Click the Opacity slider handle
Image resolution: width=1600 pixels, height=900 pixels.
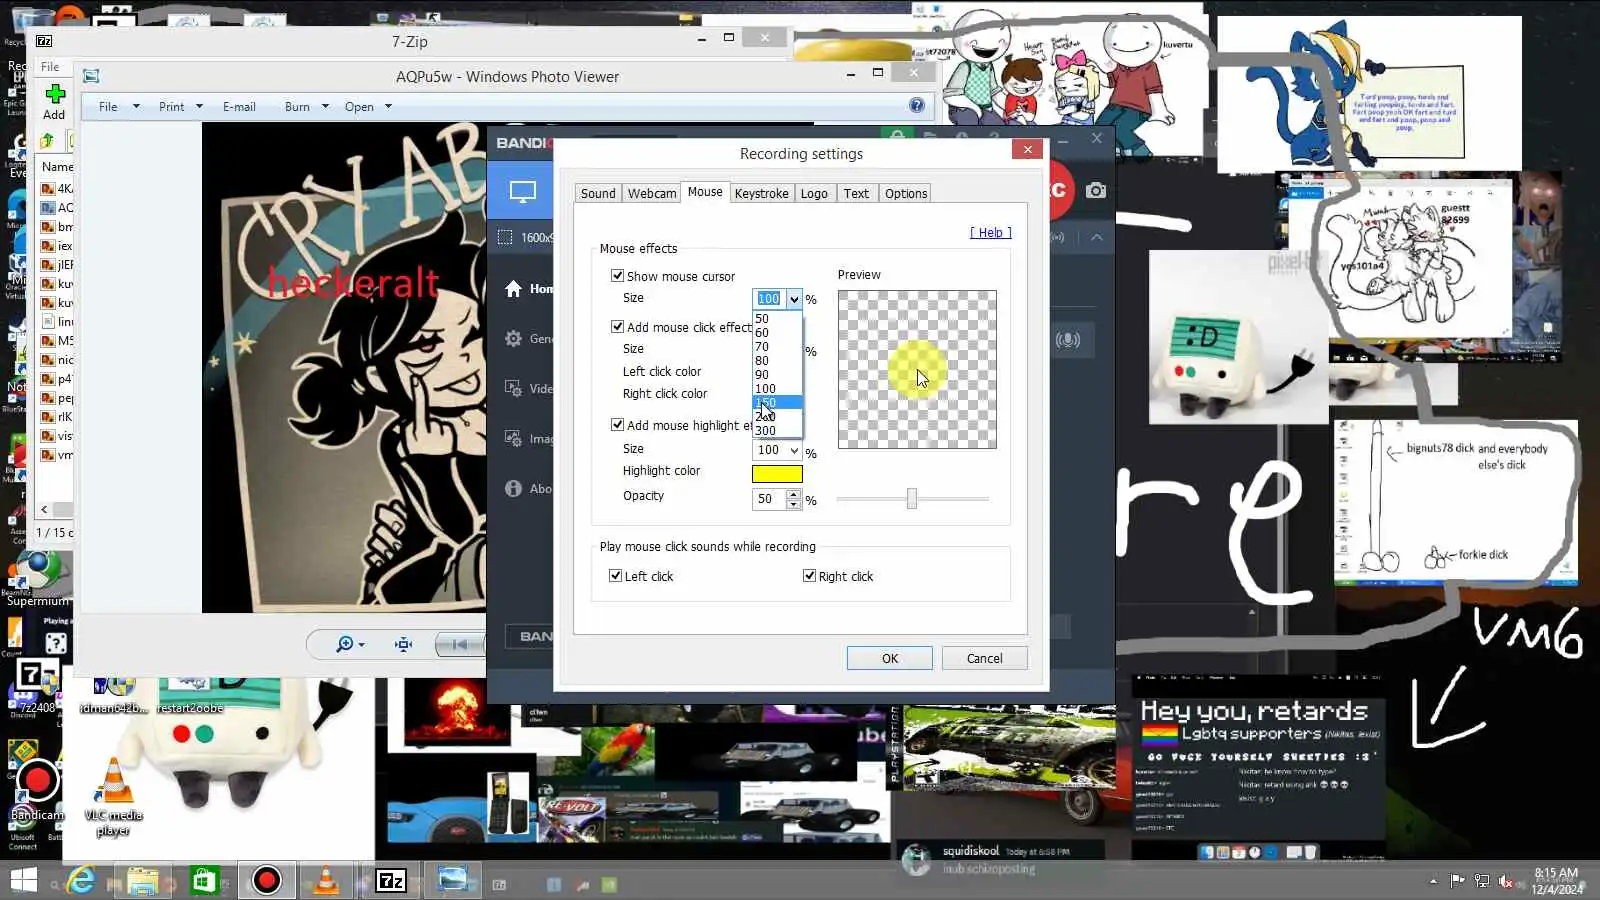tap(912, 498)
